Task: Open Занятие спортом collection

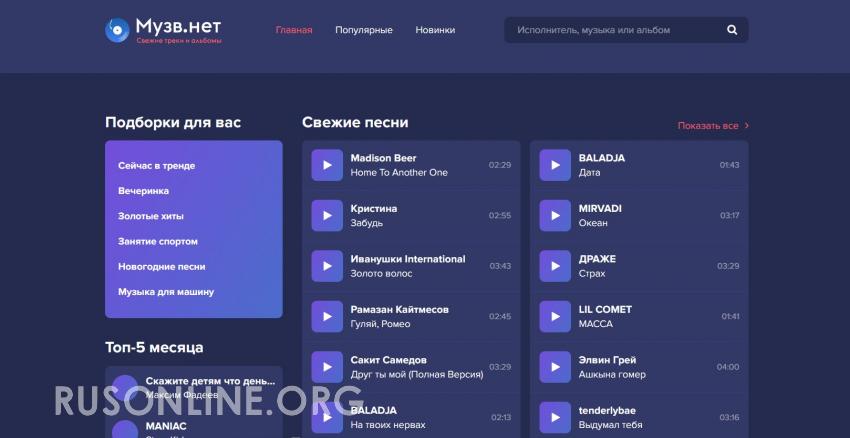Action: 158,241
